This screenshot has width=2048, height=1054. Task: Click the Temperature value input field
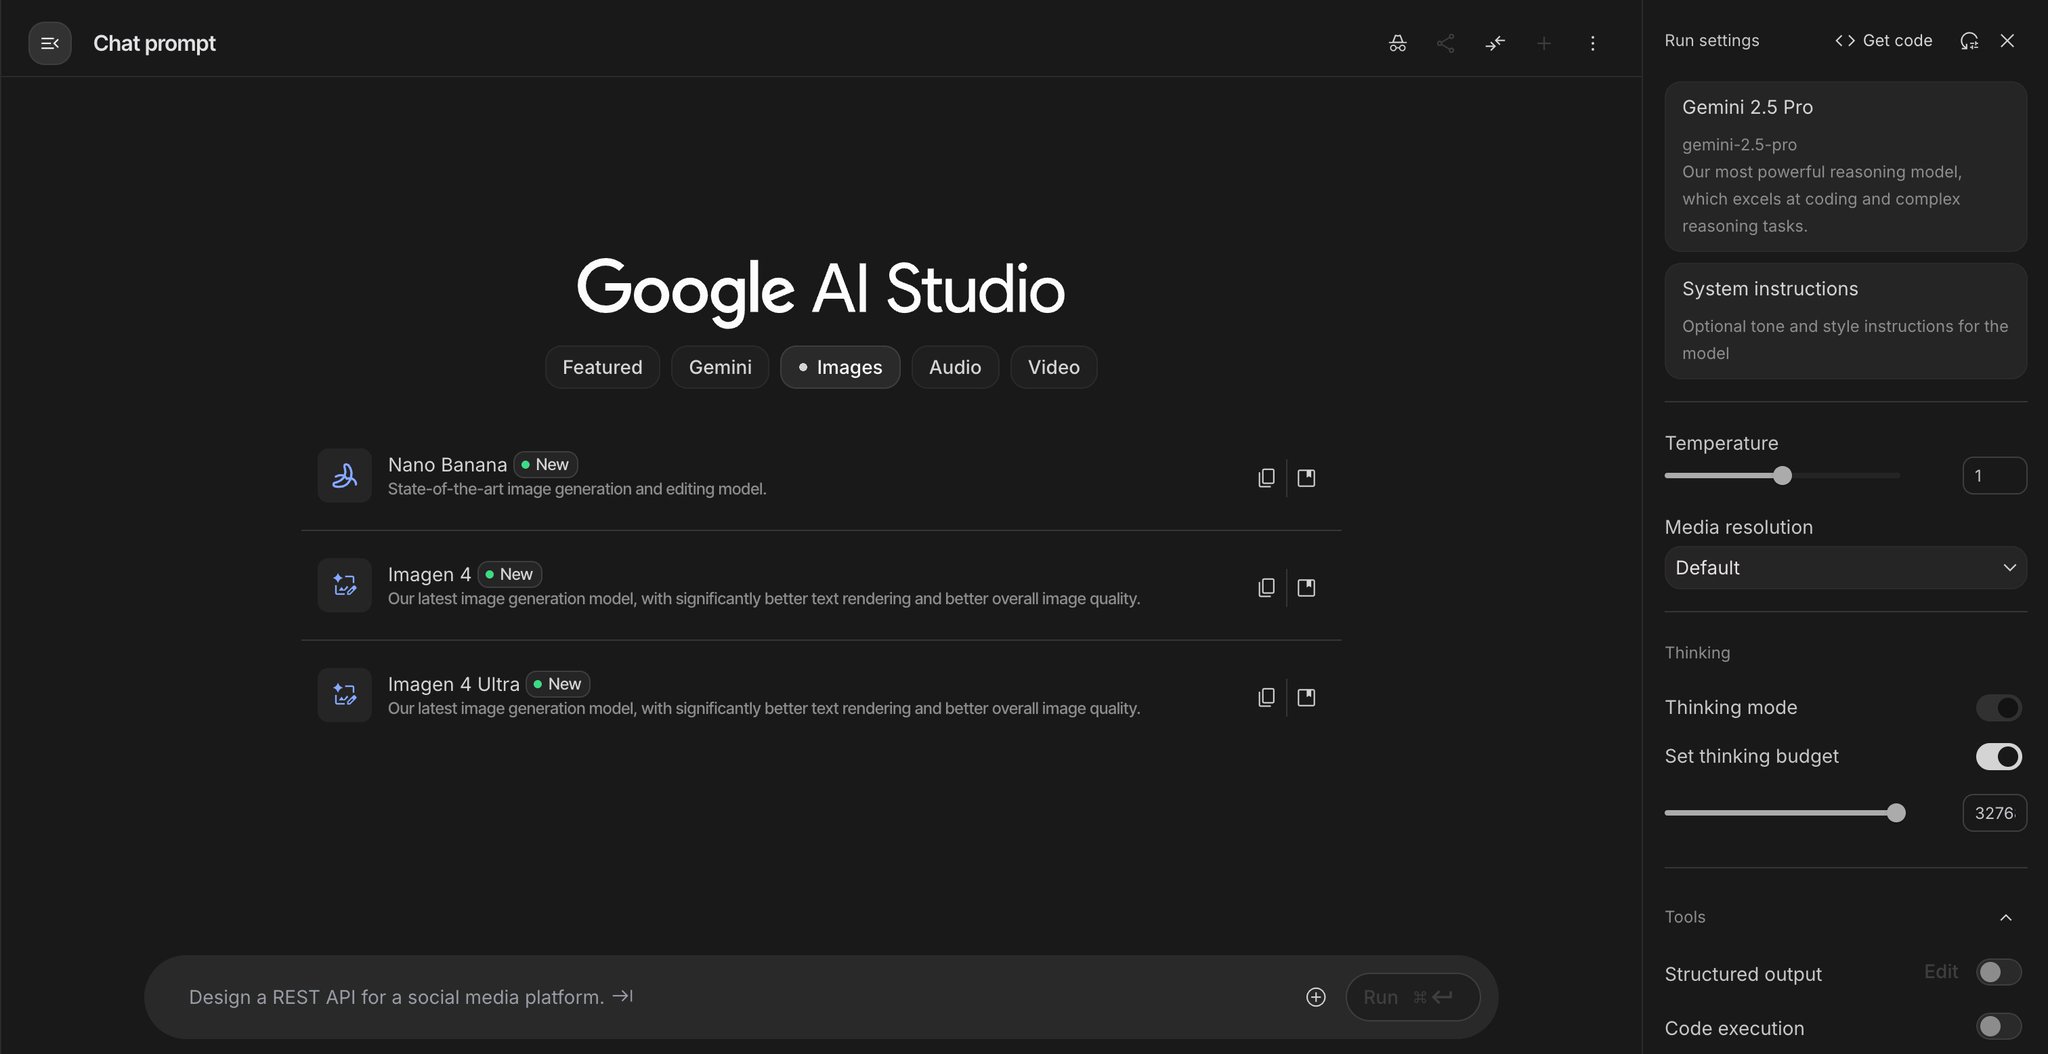pos(1994,476)
